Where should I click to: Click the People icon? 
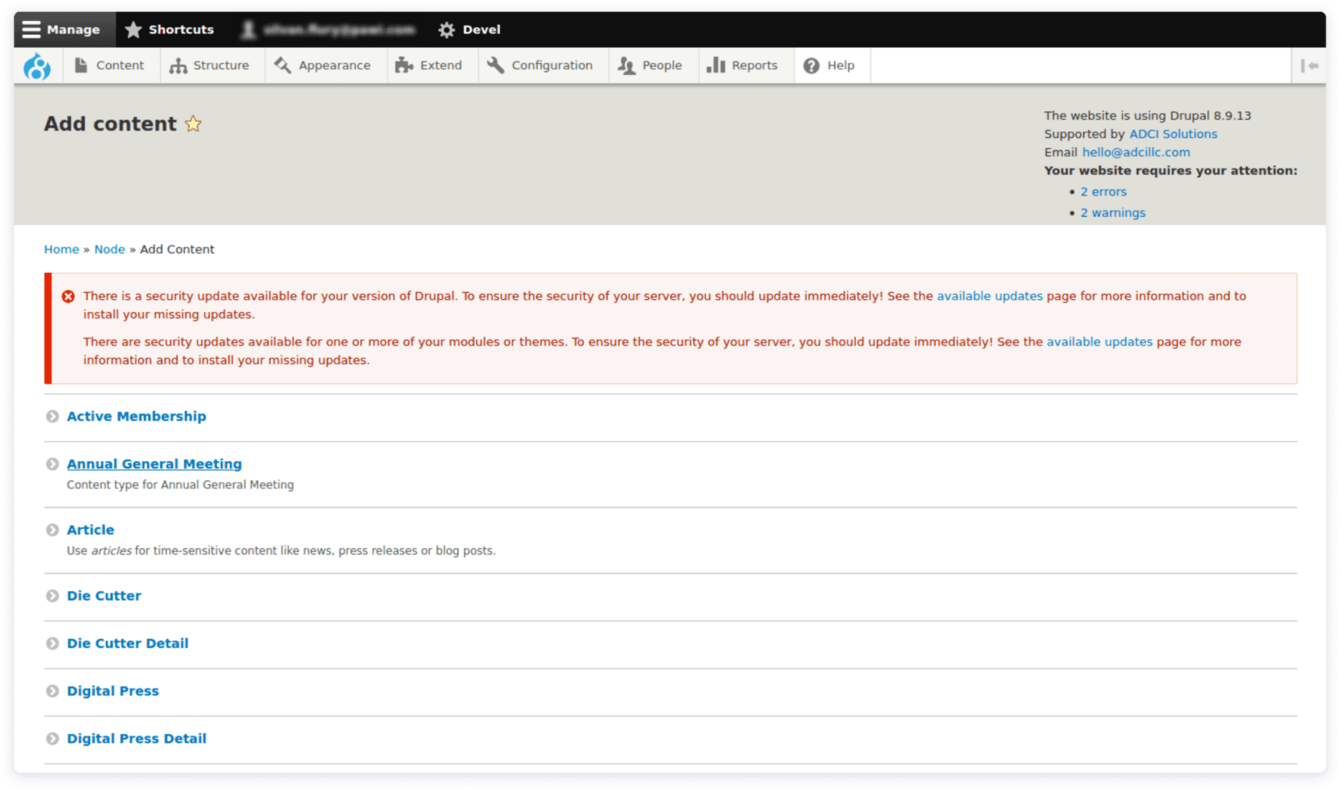click(626, 65)
